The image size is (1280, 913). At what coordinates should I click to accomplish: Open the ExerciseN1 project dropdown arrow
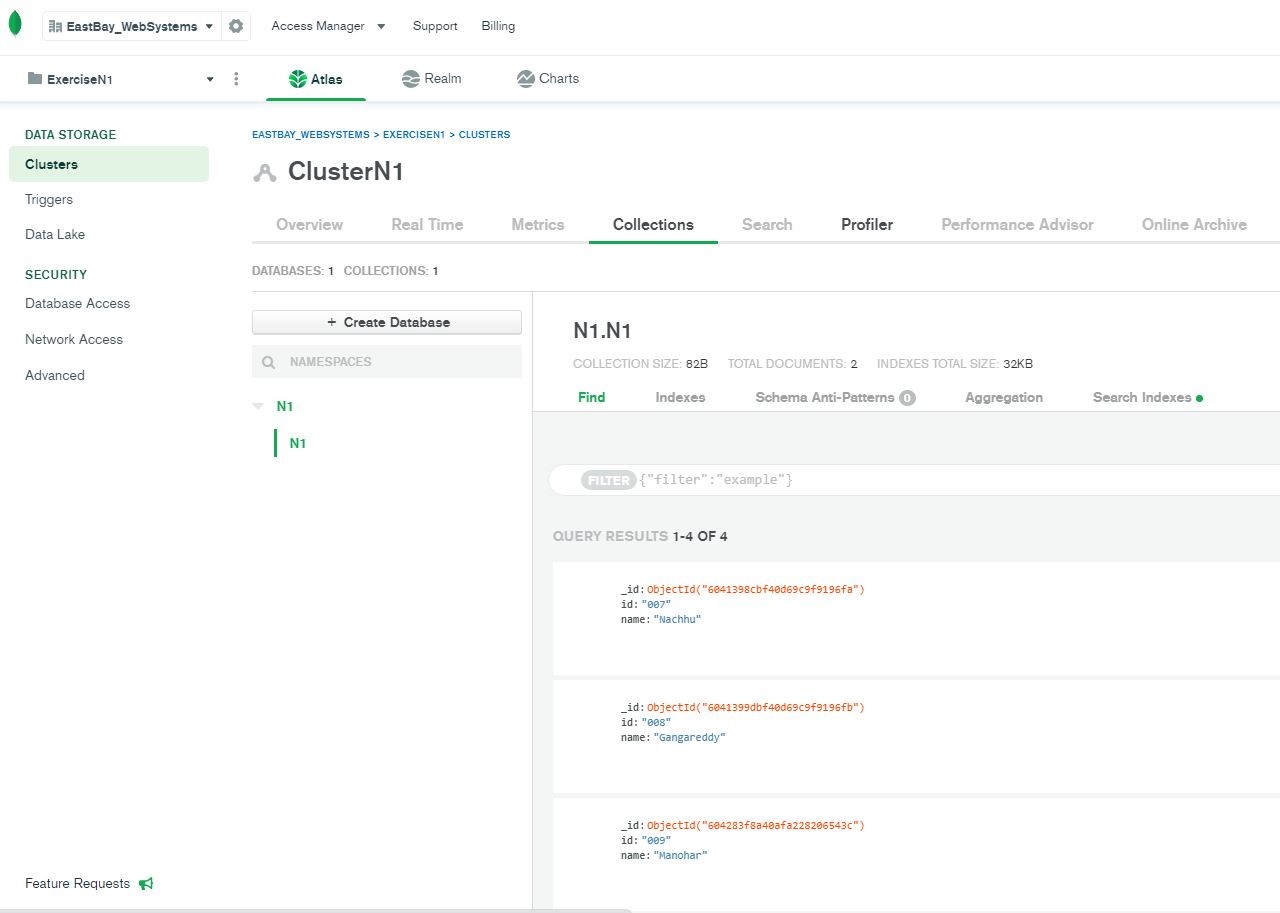pos(210,79)
